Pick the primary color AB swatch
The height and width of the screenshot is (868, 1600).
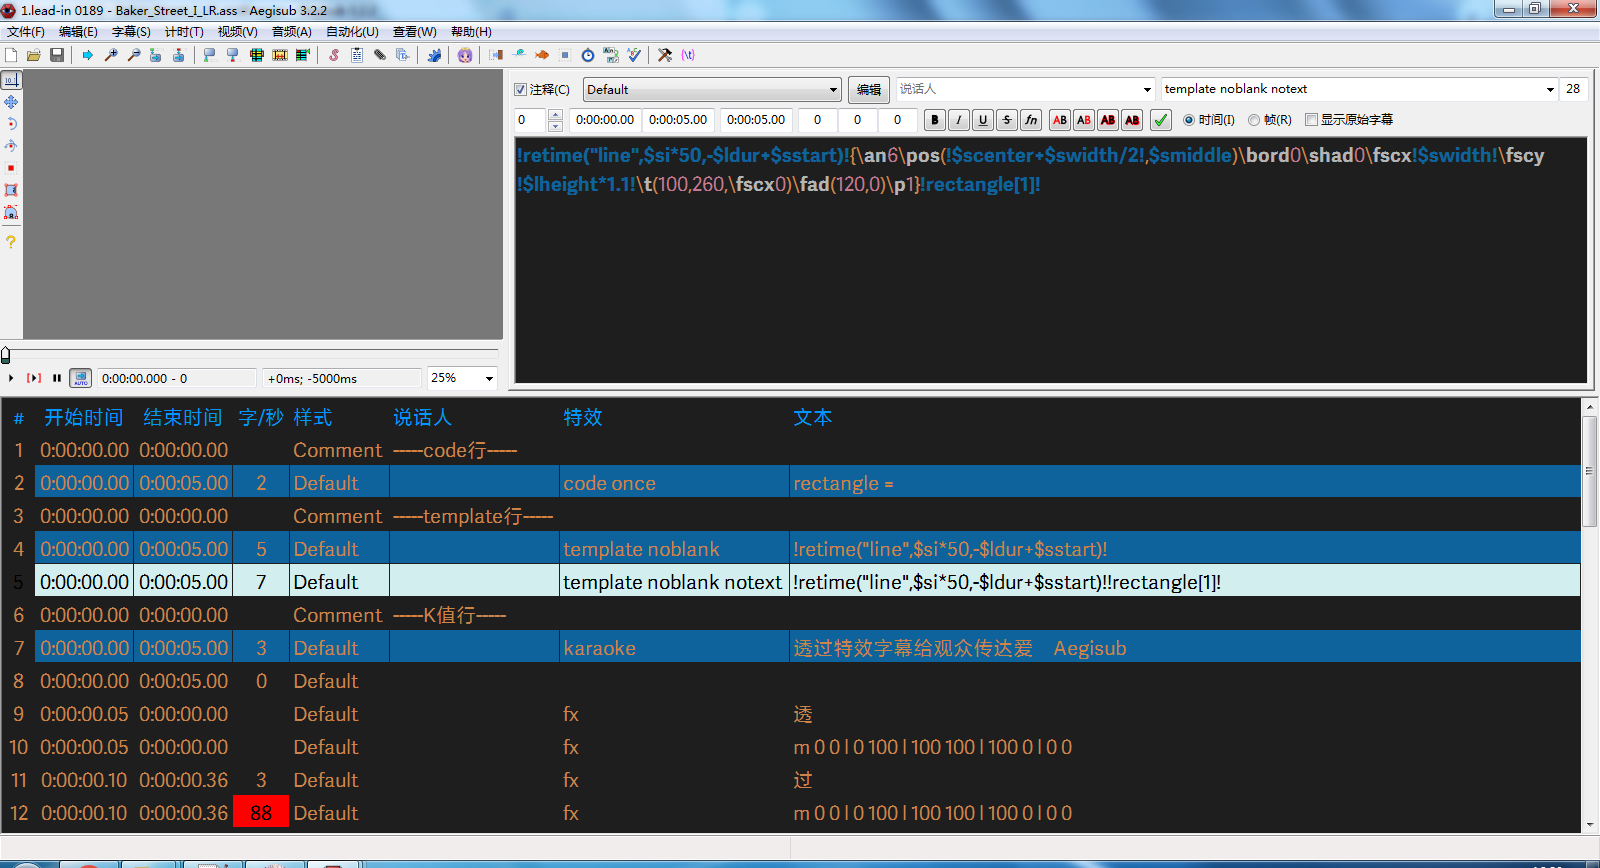[x=1060, y=120]
